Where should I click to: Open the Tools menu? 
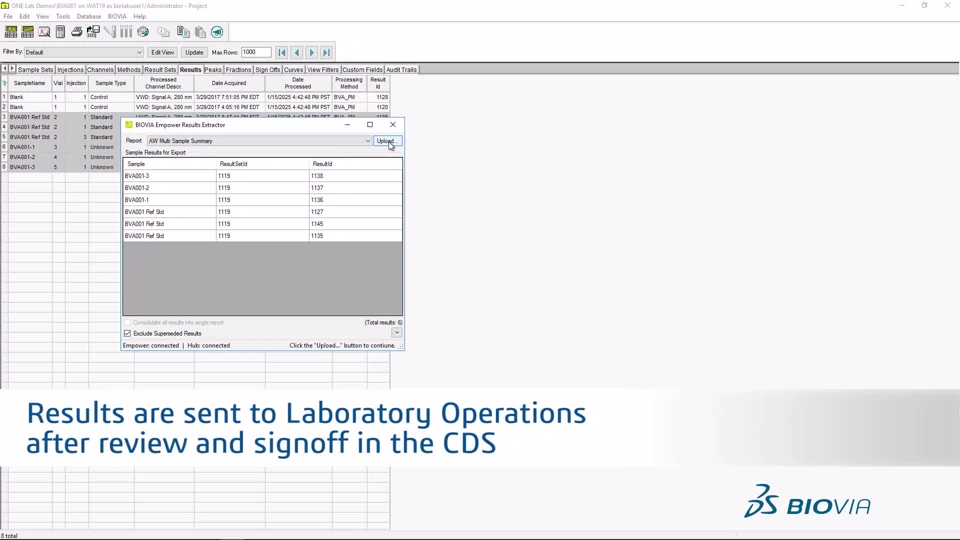click(x=63, y=17)
